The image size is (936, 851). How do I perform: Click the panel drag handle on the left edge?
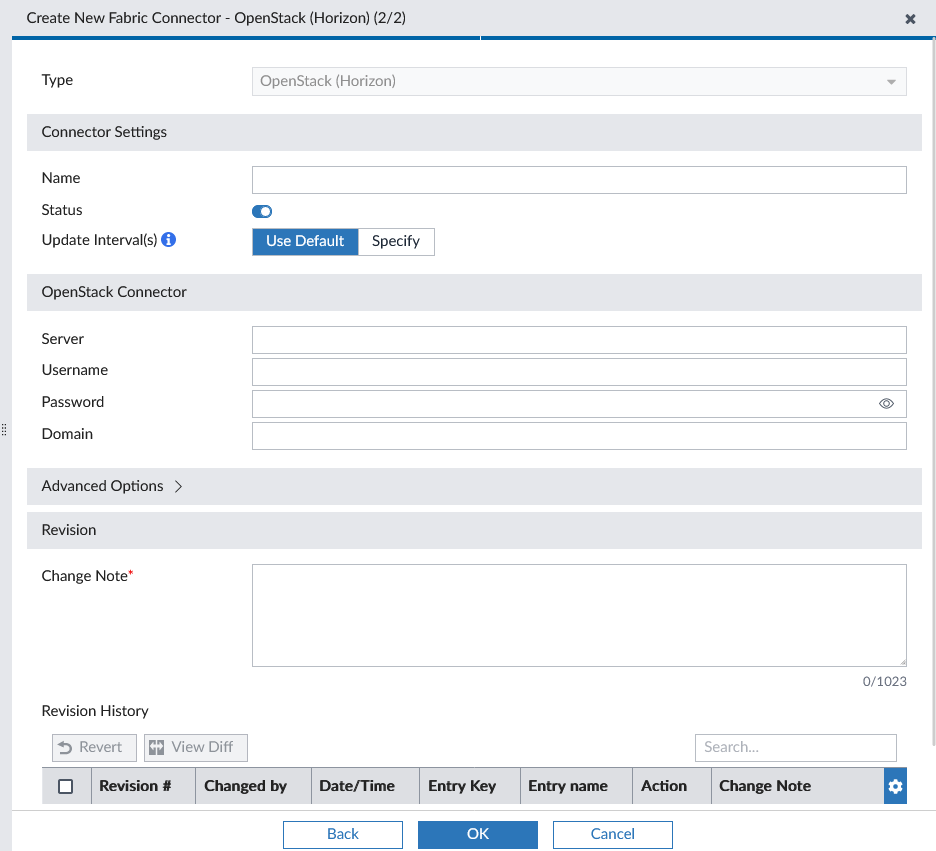click(x=4, y=430)
